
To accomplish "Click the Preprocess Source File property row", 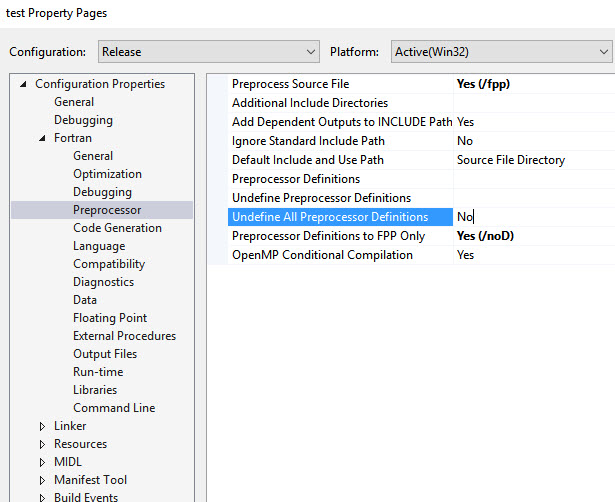I will [x=290, y=84].
